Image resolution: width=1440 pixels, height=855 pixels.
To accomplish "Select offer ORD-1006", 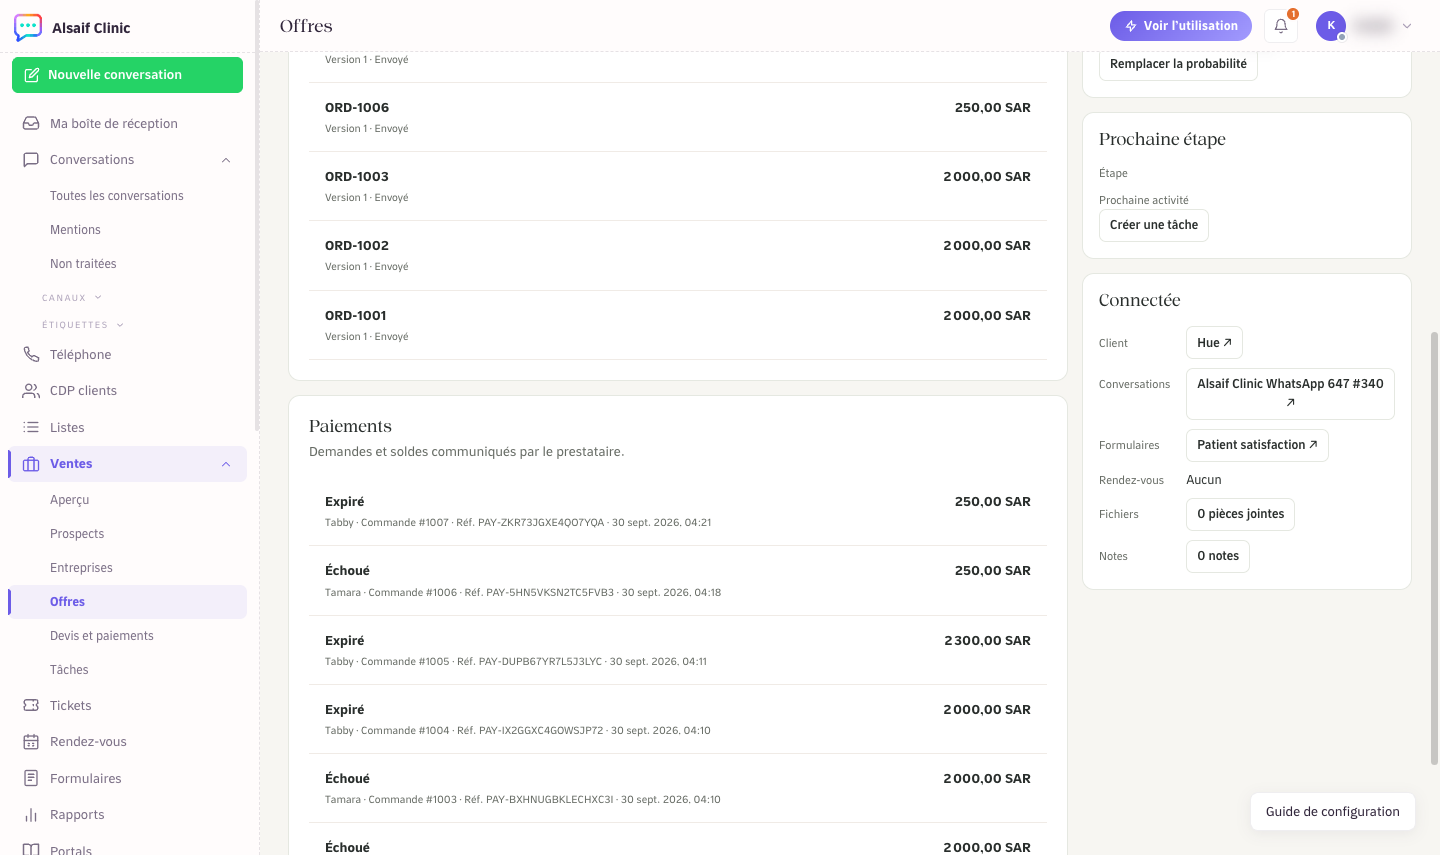I will click(x=678, y=117).
